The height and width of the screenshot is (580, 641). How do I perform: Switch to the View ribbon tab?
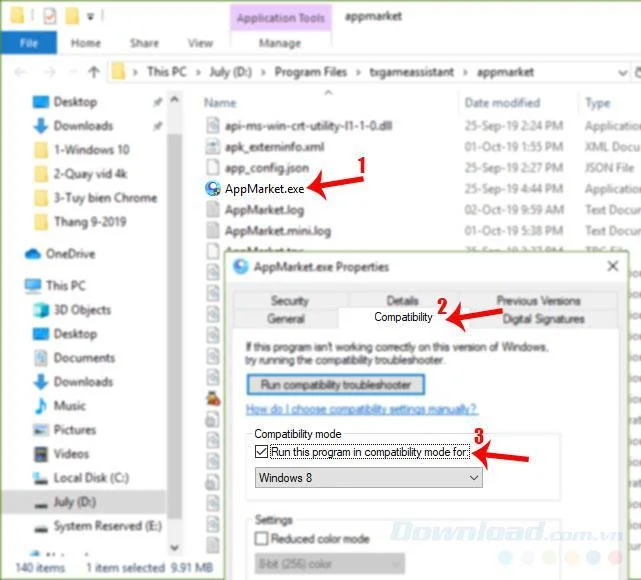pos(200,43)
